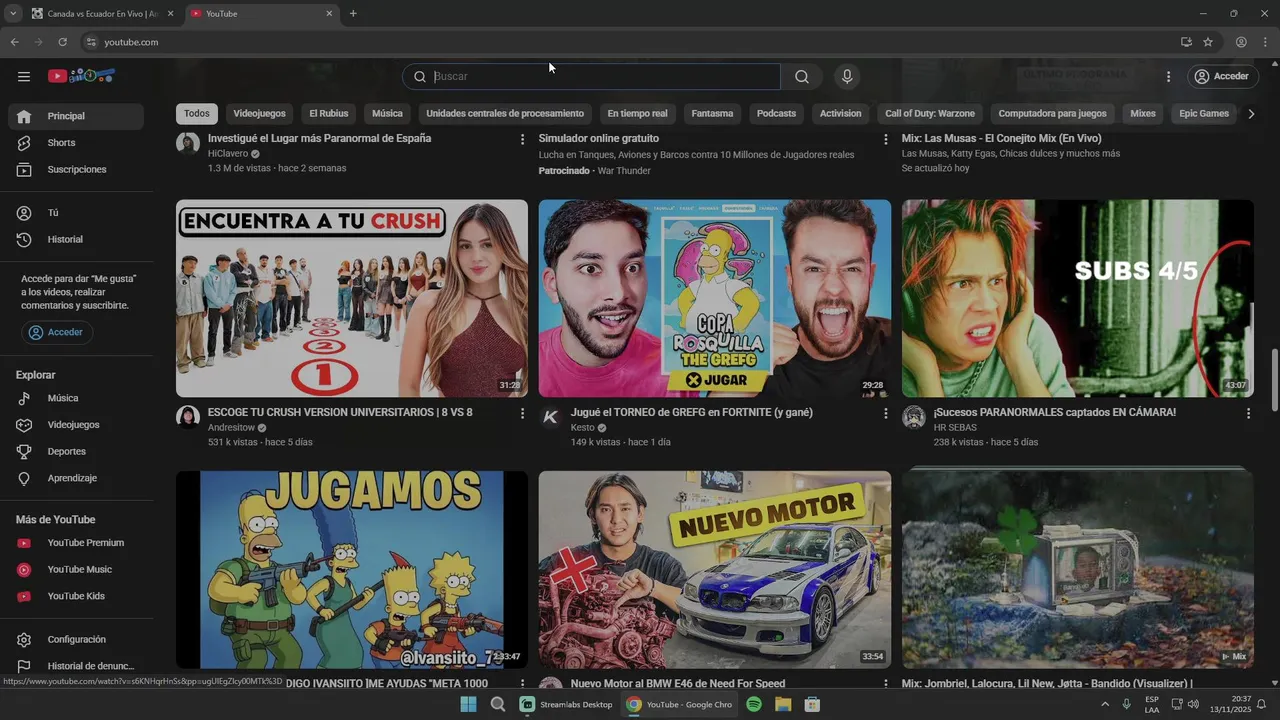The width and height of the screenshot is (1280, 720).
Task: Select the Música filter chip
Action: (387, 114)
